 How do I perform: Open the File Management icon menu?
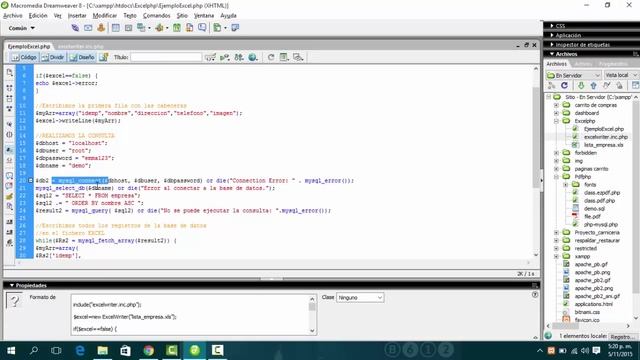coord(239,58)
